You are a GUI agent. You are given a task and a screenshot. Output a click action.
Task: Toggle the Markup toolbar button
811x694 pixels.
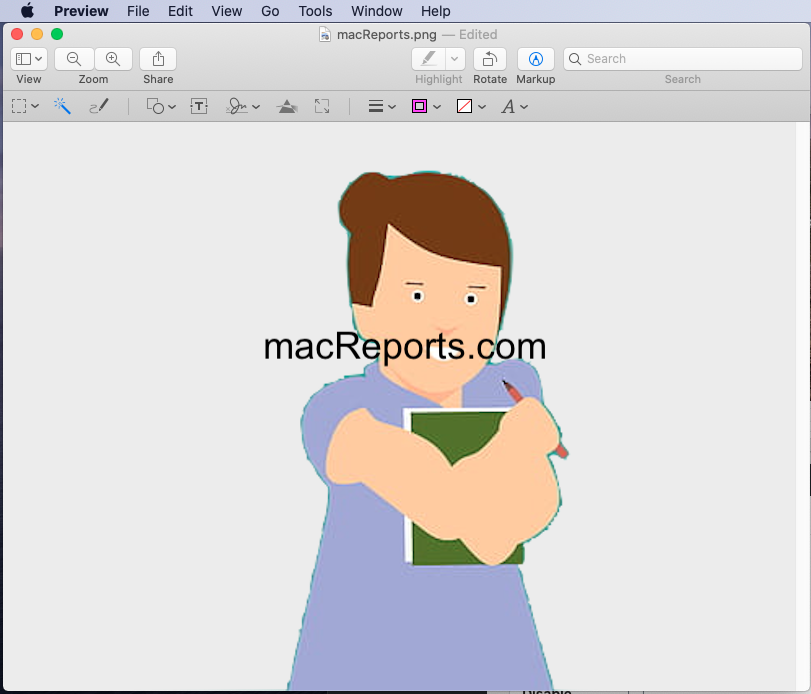coord(536,59)
